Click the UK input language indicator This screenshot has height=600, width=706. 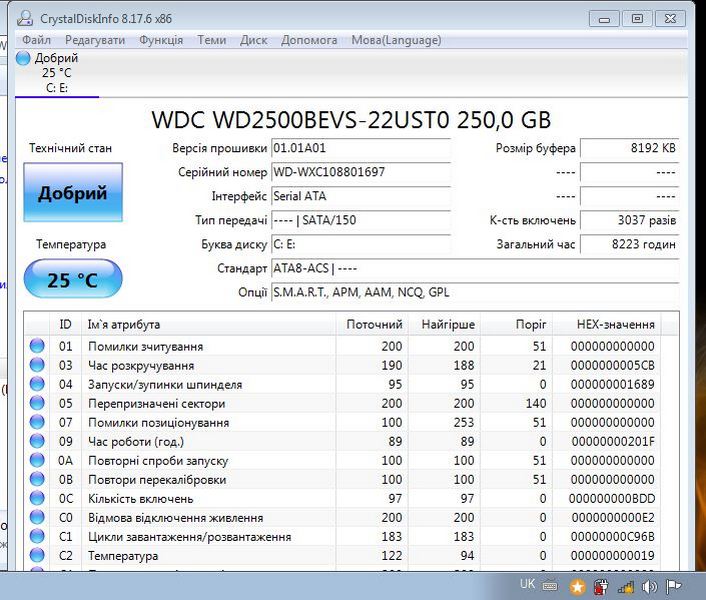[527, 584]
